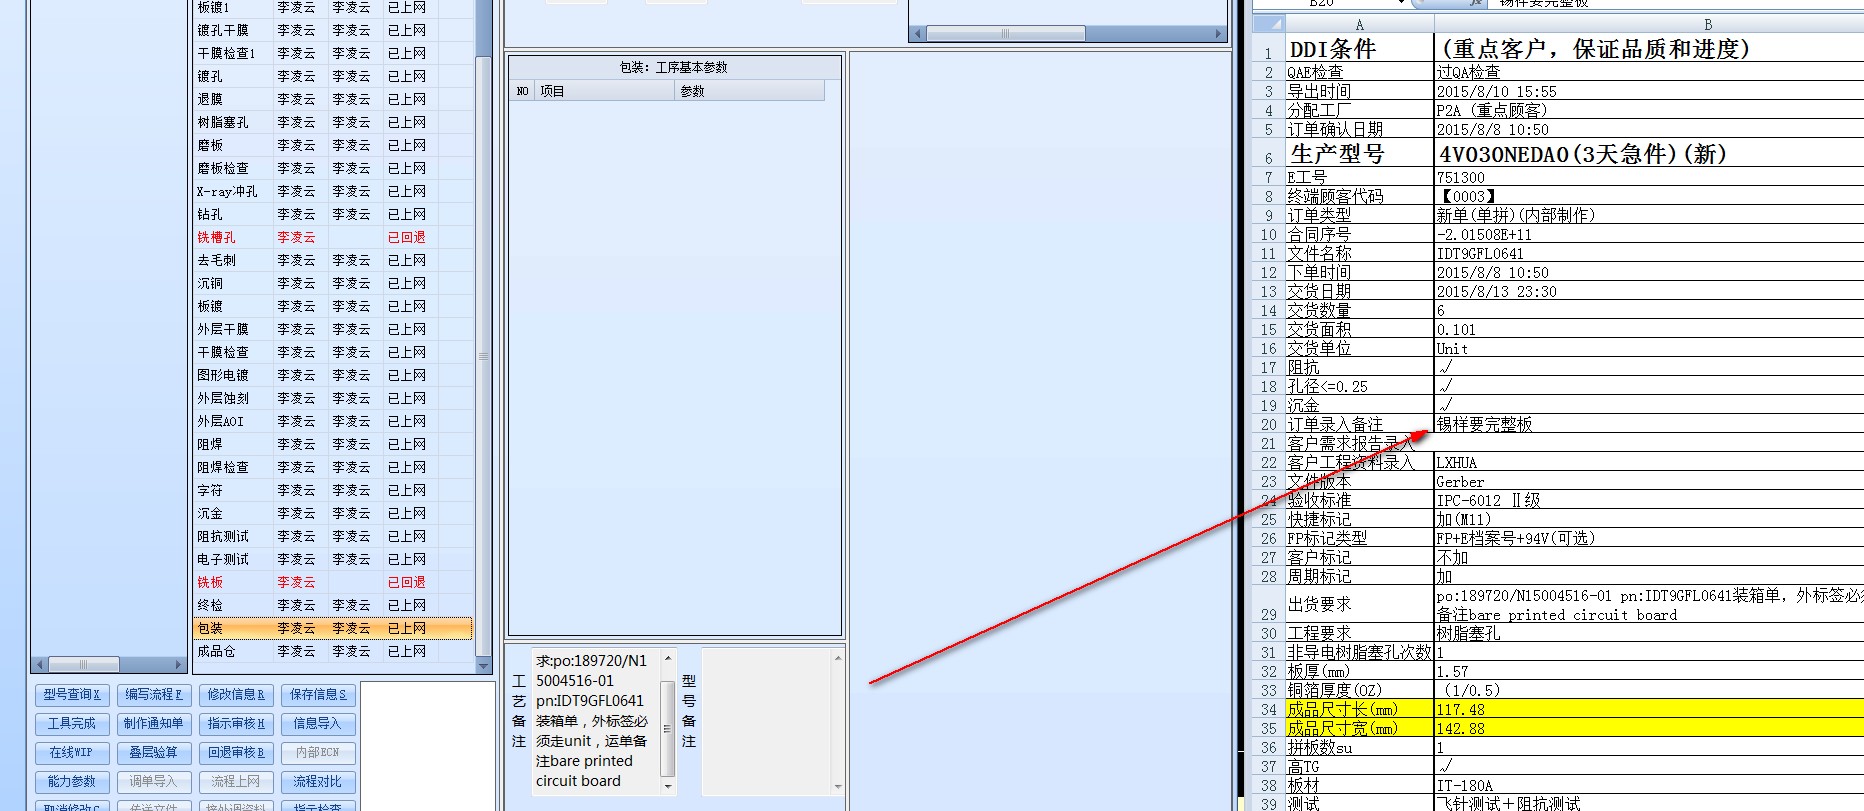Select the 树脂塞孔 process row

pos(332,122)
